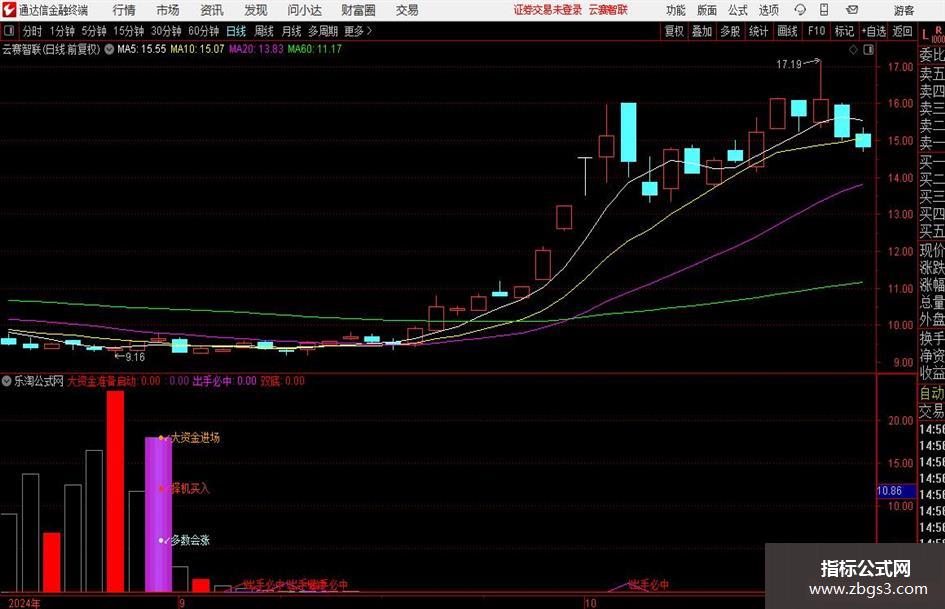Click the gear icon before 乐淘公式网
The width and height of the screenshot is (945, 609).
7,381
